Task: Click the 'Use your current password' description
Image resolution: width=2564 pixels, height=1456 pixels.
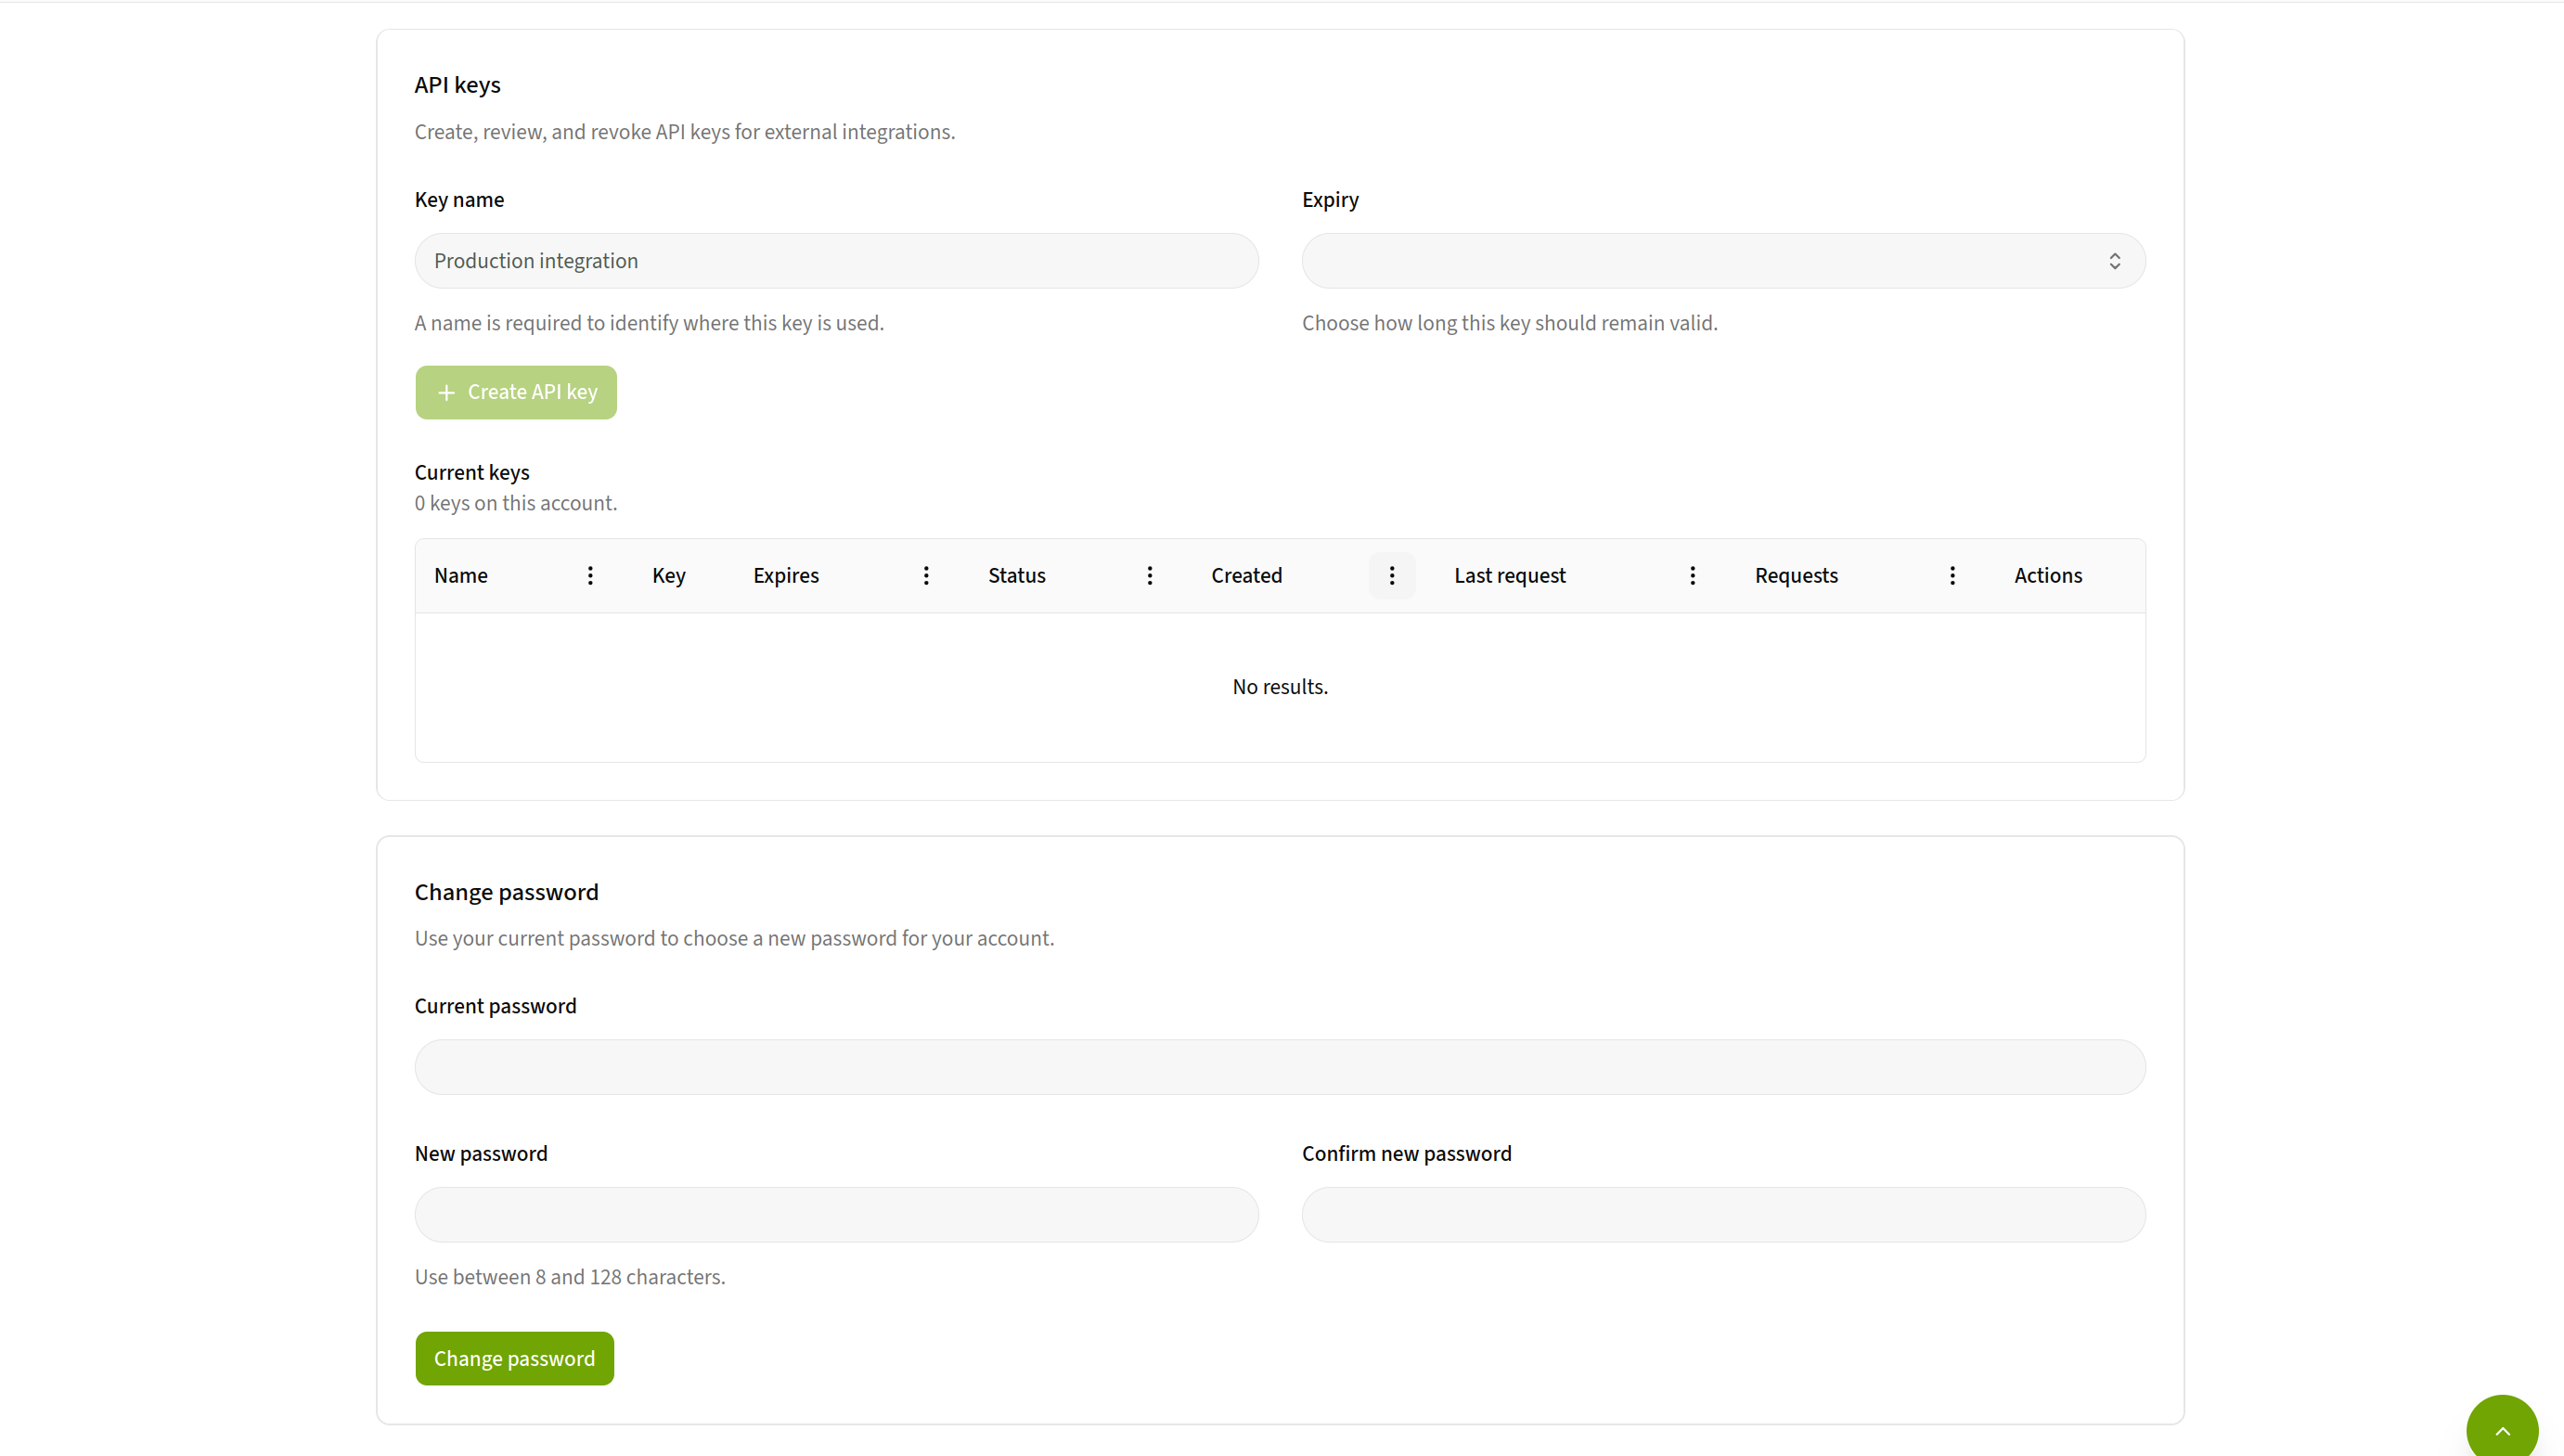Action: click(x=734, y=938)
